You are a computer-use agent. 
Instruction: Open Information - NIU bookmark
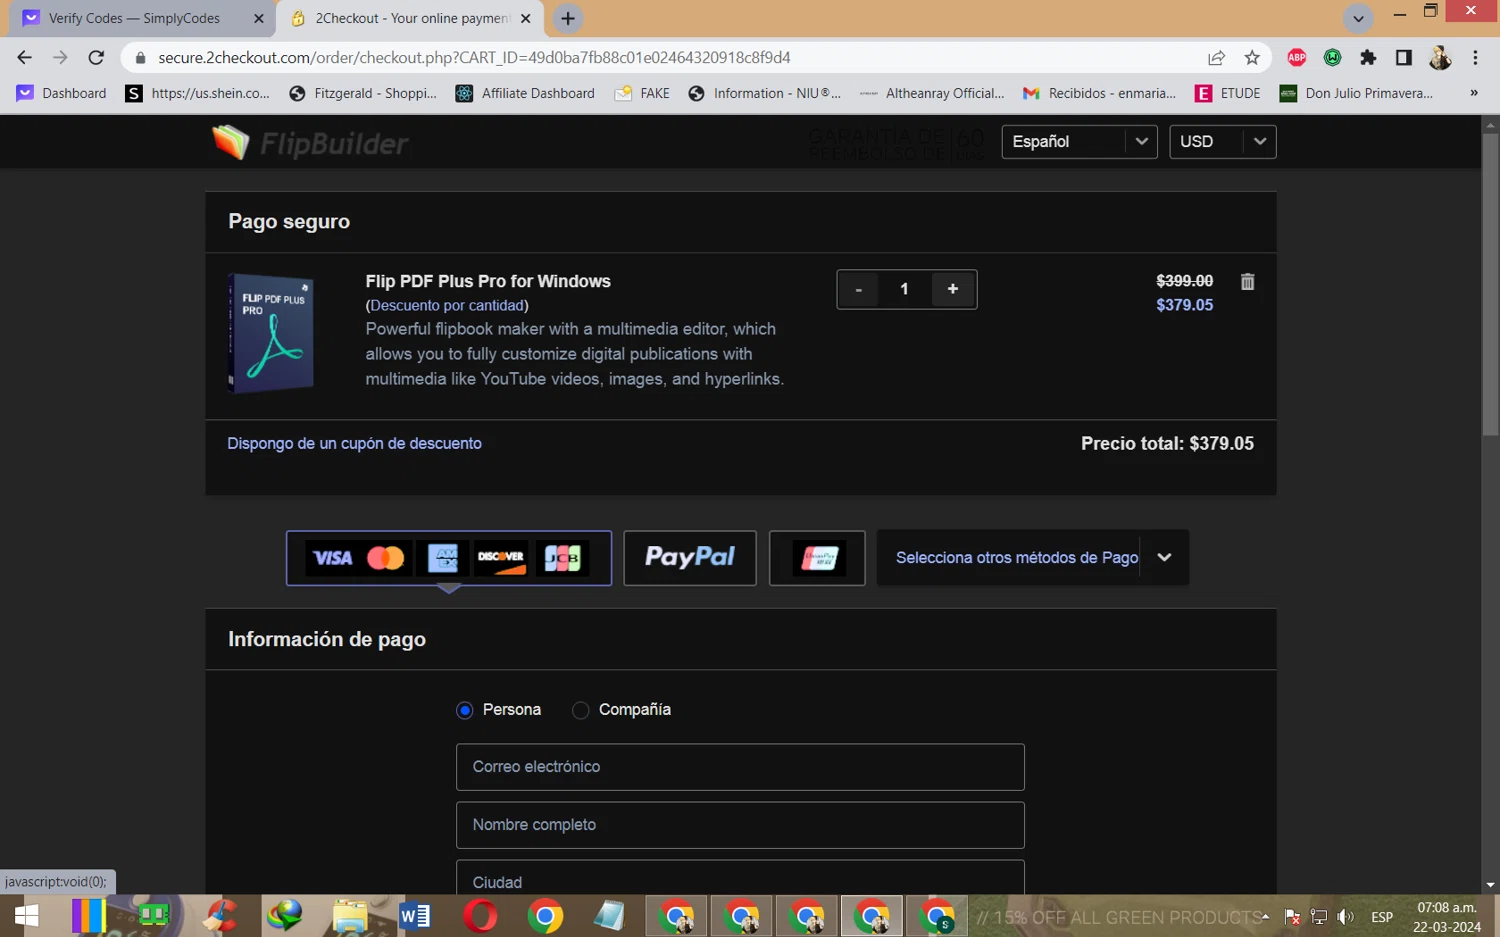click(765, 93)
